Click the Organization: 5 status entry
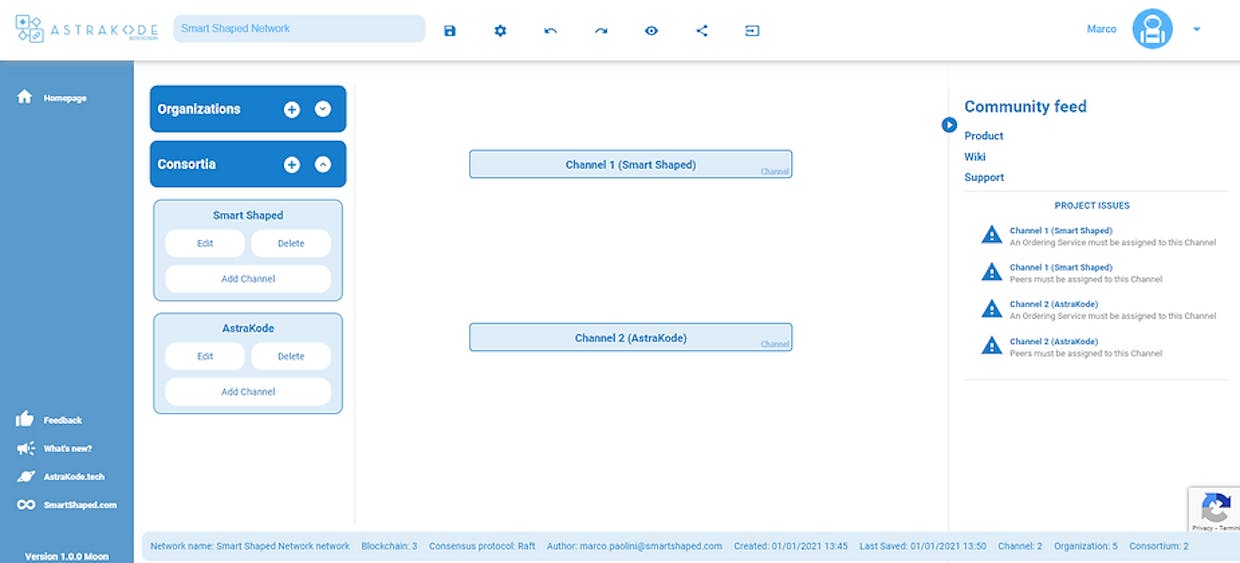Image resolution: width=1240 pixels, height=563 pixels. tap(1085, 546)
